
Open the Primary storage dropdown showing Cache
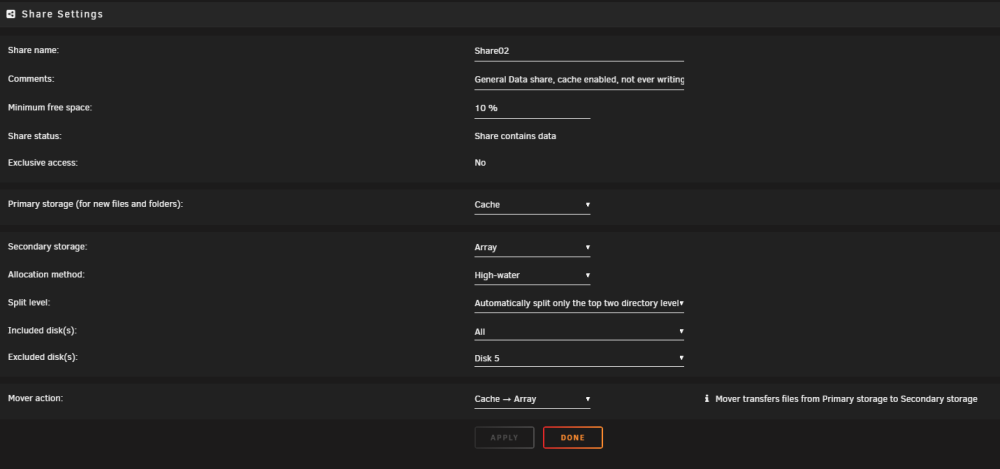coord(532,205)
